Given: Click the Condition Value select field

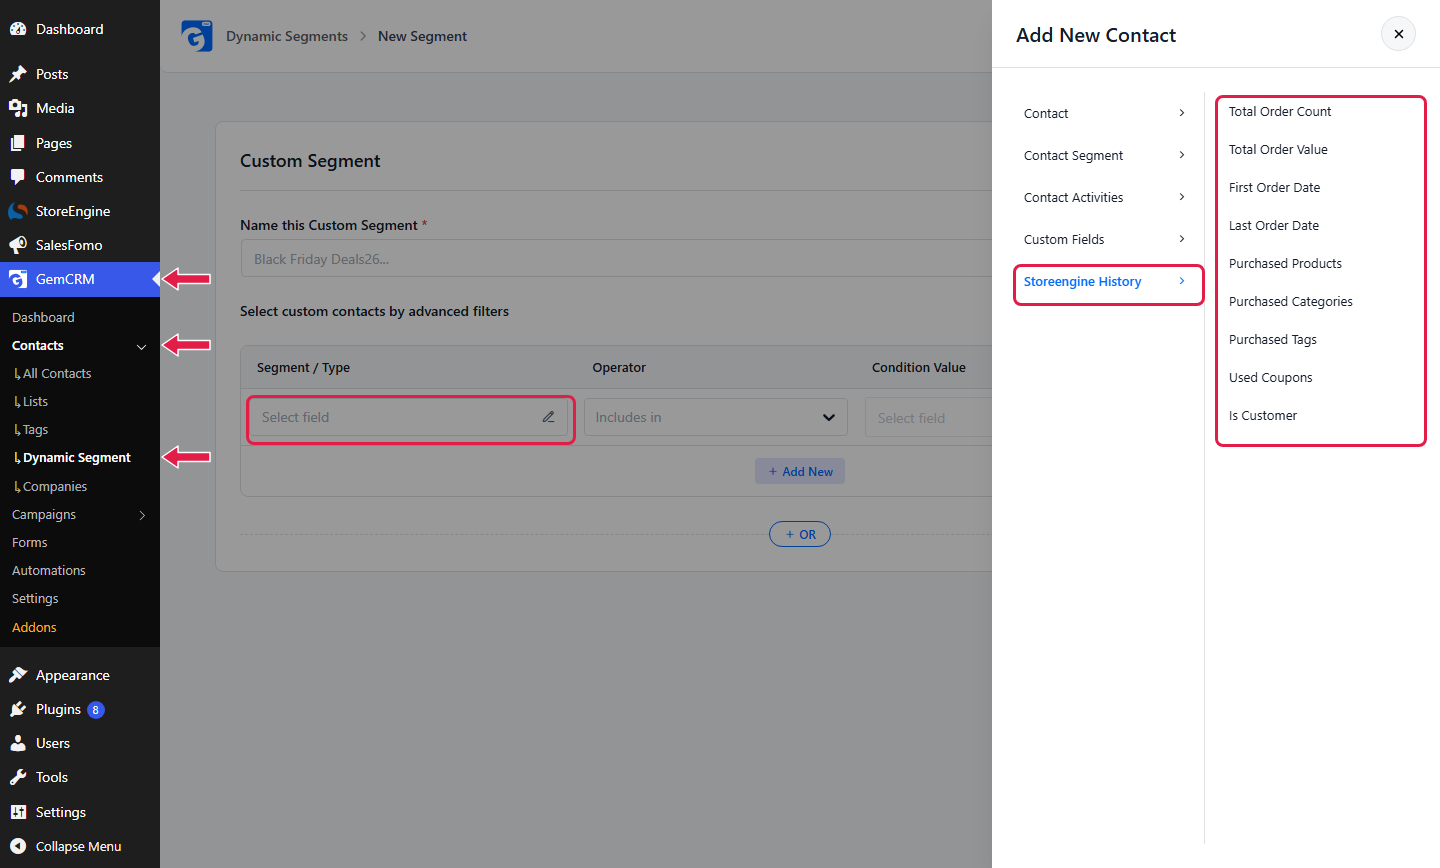Looking at the screenshot, I should pyautogui.click(x=929, y=417).
